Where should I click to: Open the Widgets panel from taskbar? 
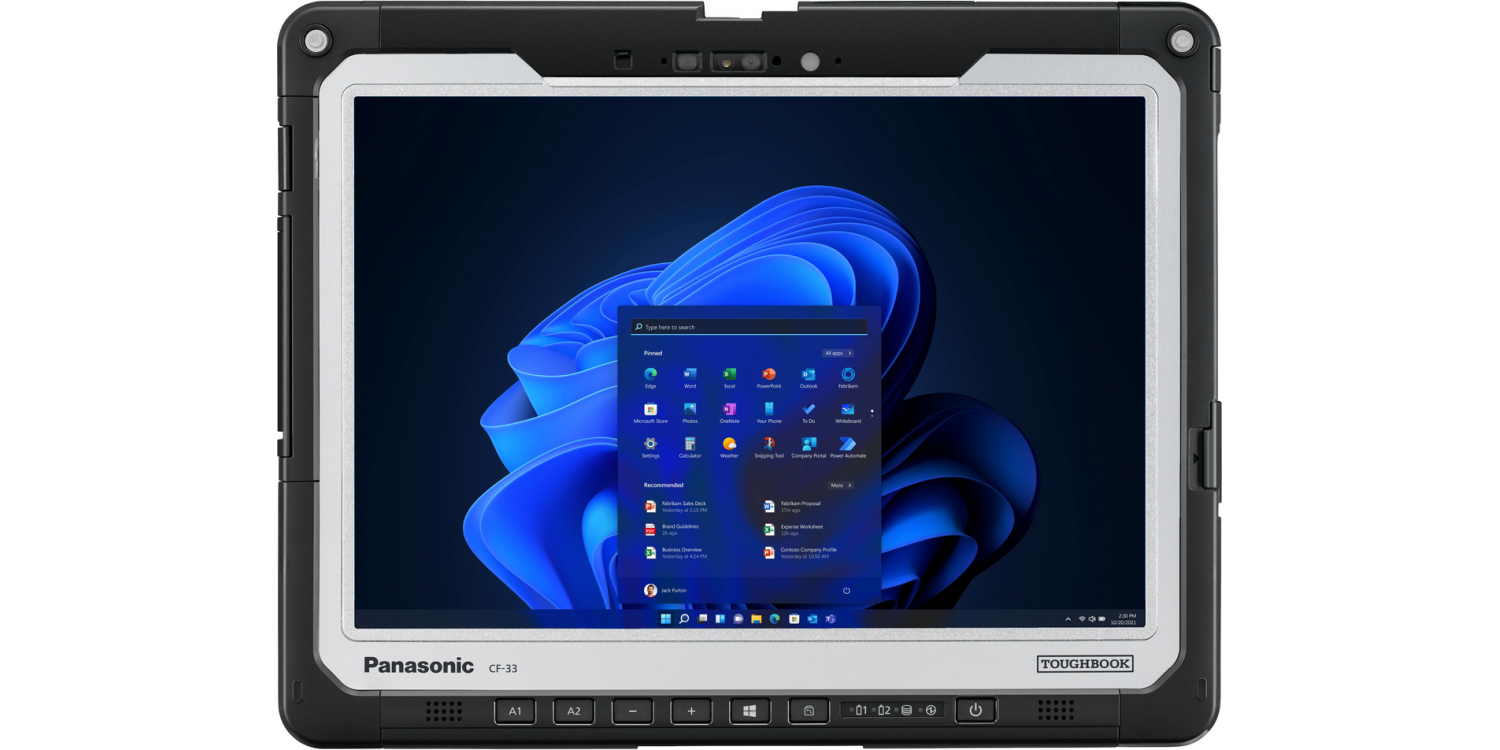tap(720, 619)
